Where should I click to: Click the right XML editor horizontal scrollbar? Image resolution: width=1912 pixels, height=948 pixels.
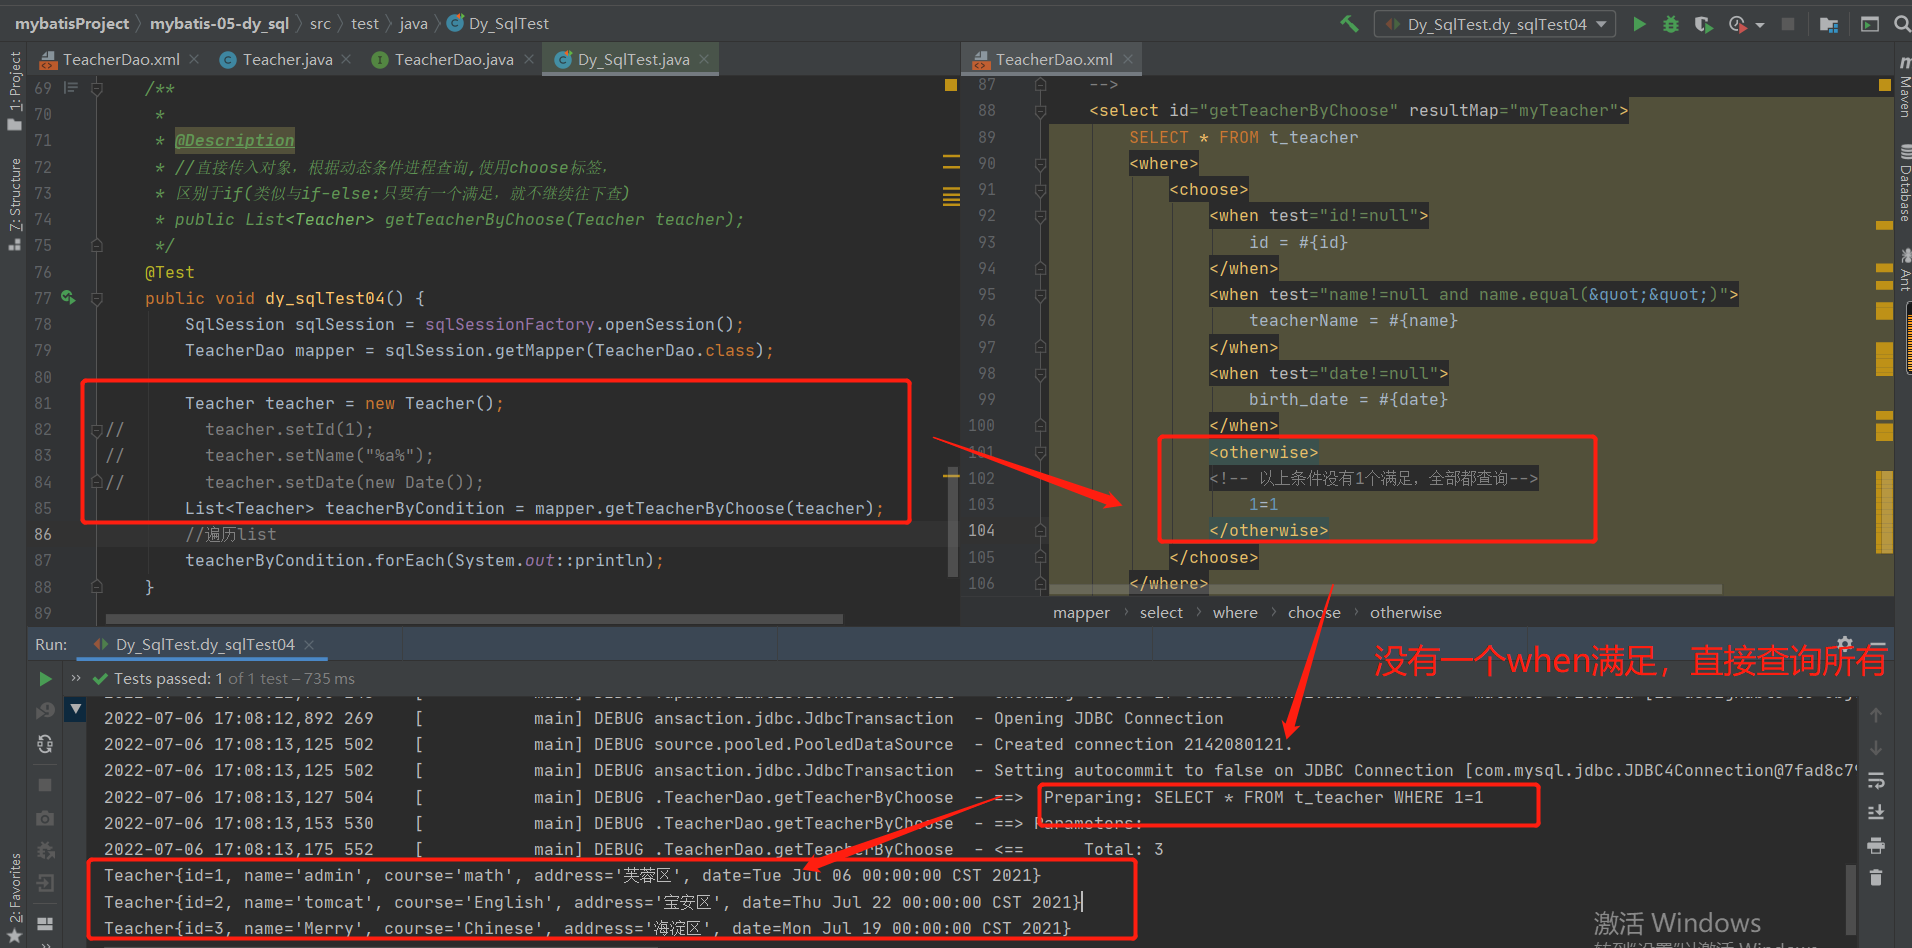[x=1385, y=589]
